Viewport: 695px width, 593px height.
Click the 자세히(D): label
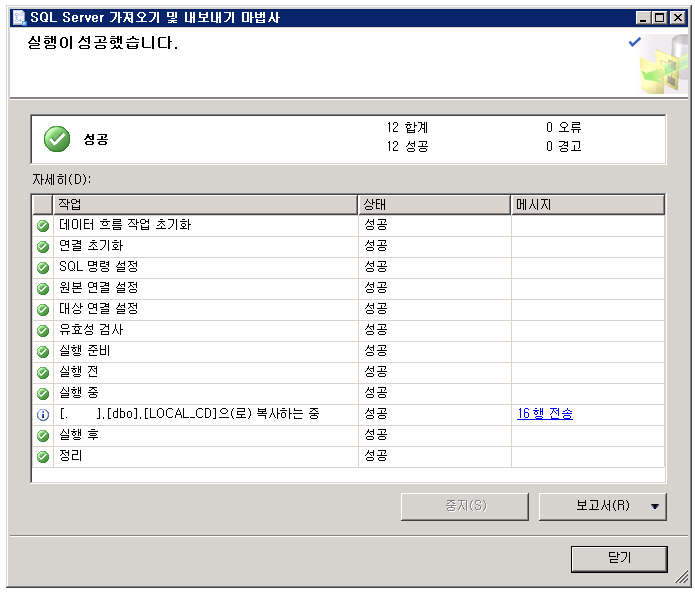point(62,179)
